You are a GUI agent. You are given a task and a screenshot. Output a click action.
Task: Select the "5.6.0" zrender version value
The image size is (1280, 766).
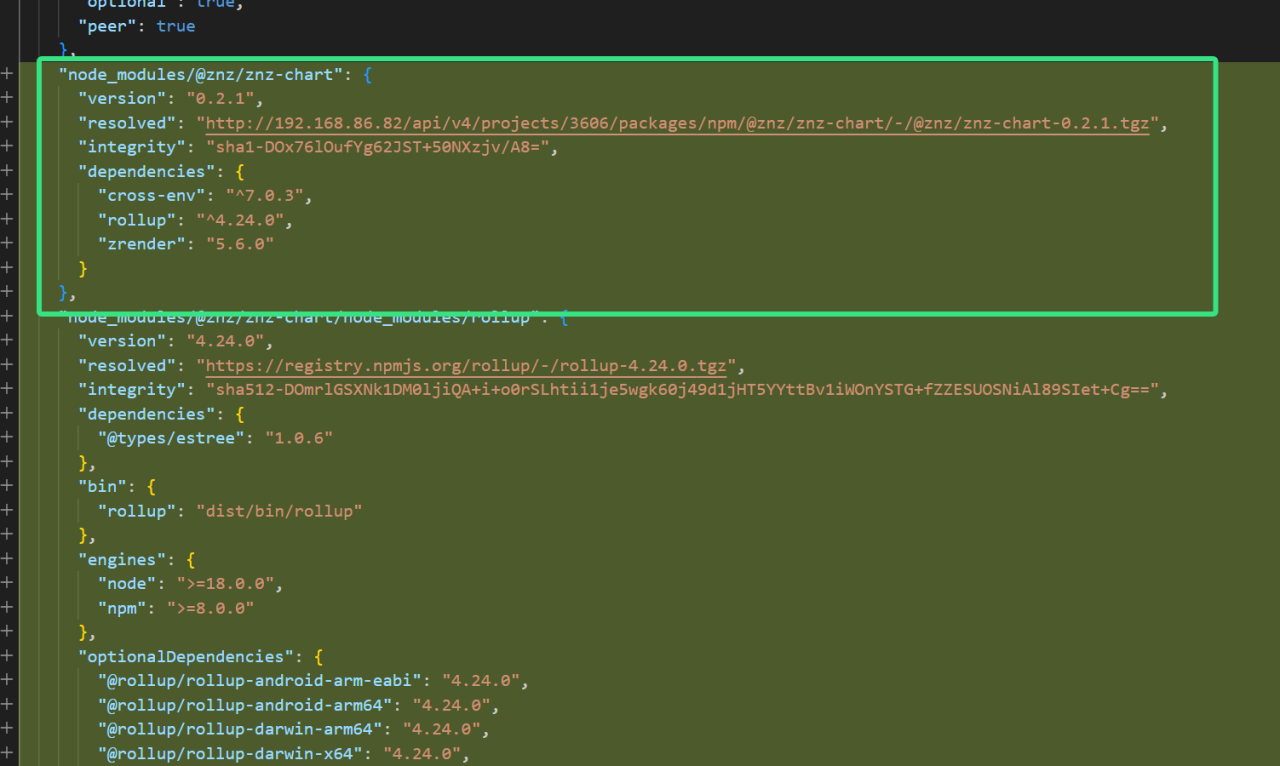(239, 243)
